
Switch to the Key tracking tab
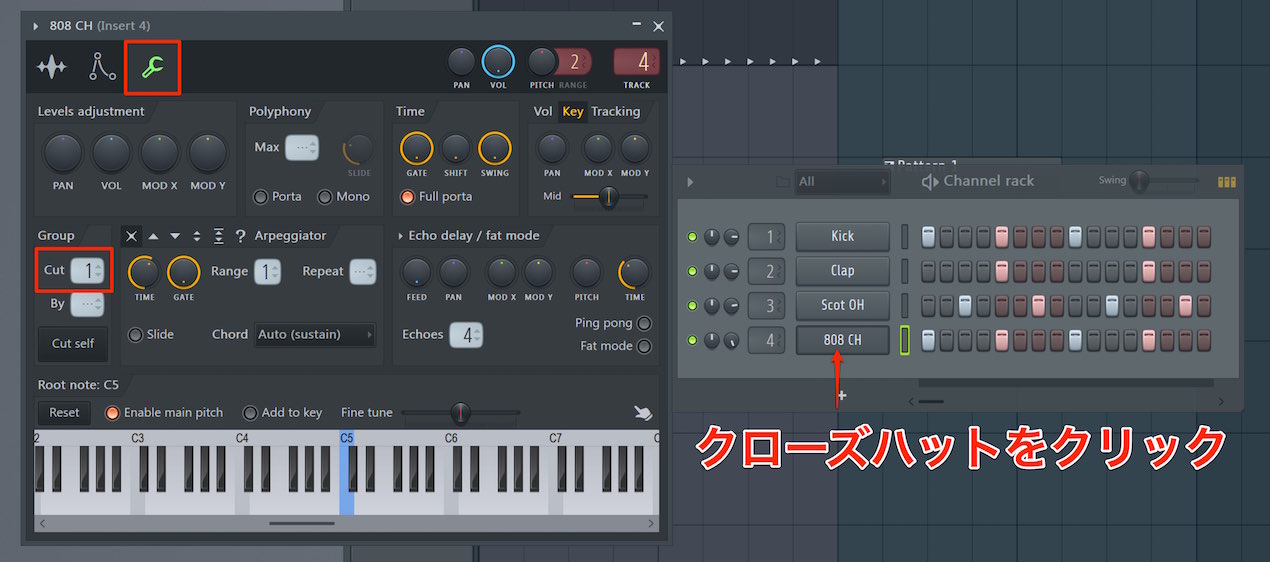click(x=573, y=111)
